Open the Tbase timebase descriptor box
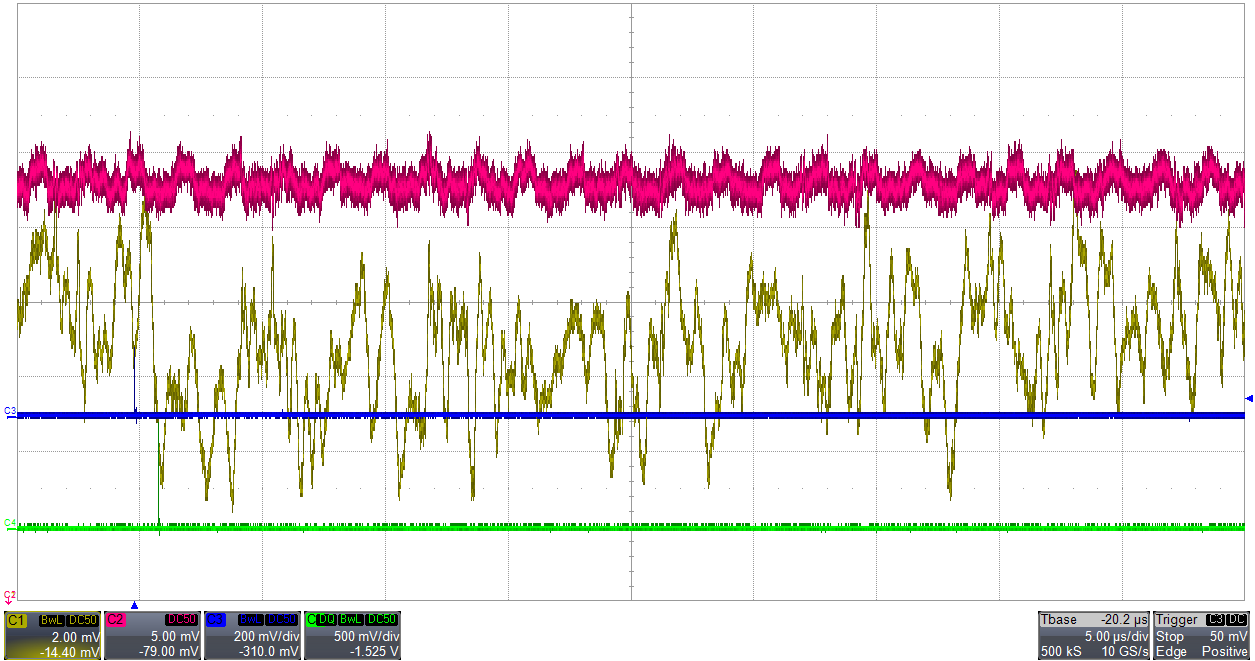 click(x=1094, y=635)
